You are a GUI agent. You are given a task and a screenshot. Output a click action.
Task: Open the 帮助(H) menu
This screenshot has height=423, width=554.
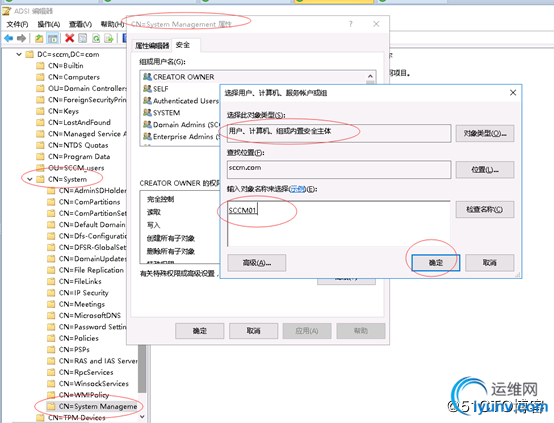pos(112,24)
